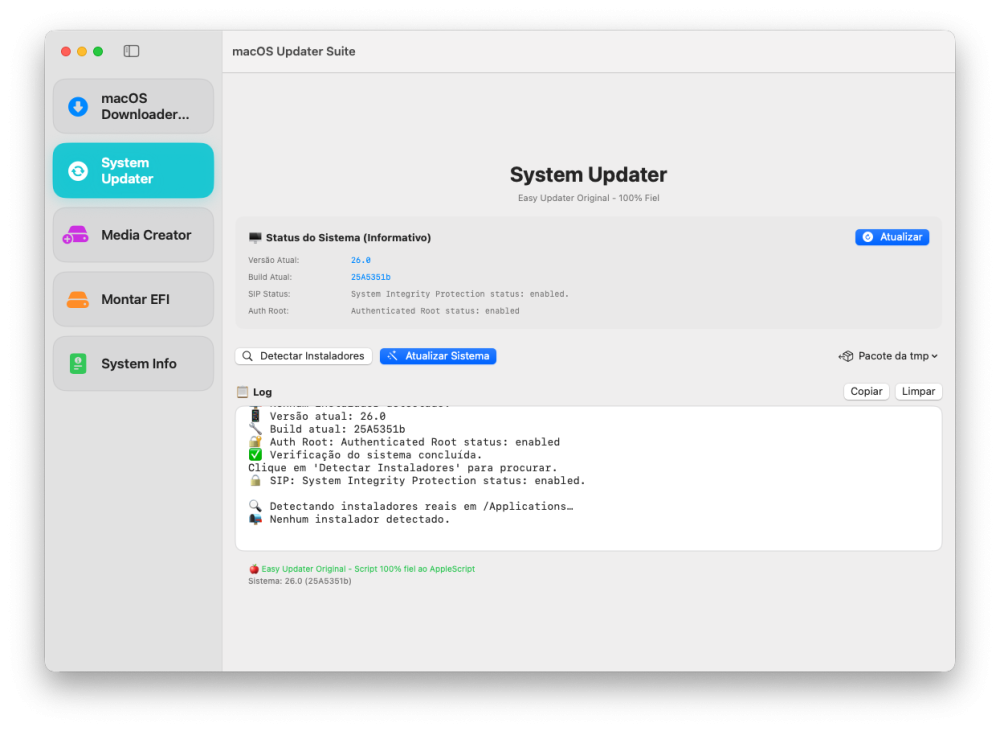Screen dimensions: 1000x731
Task: Click build value 25A5351b
Action: pyautogui.click(x=371, y=277)
